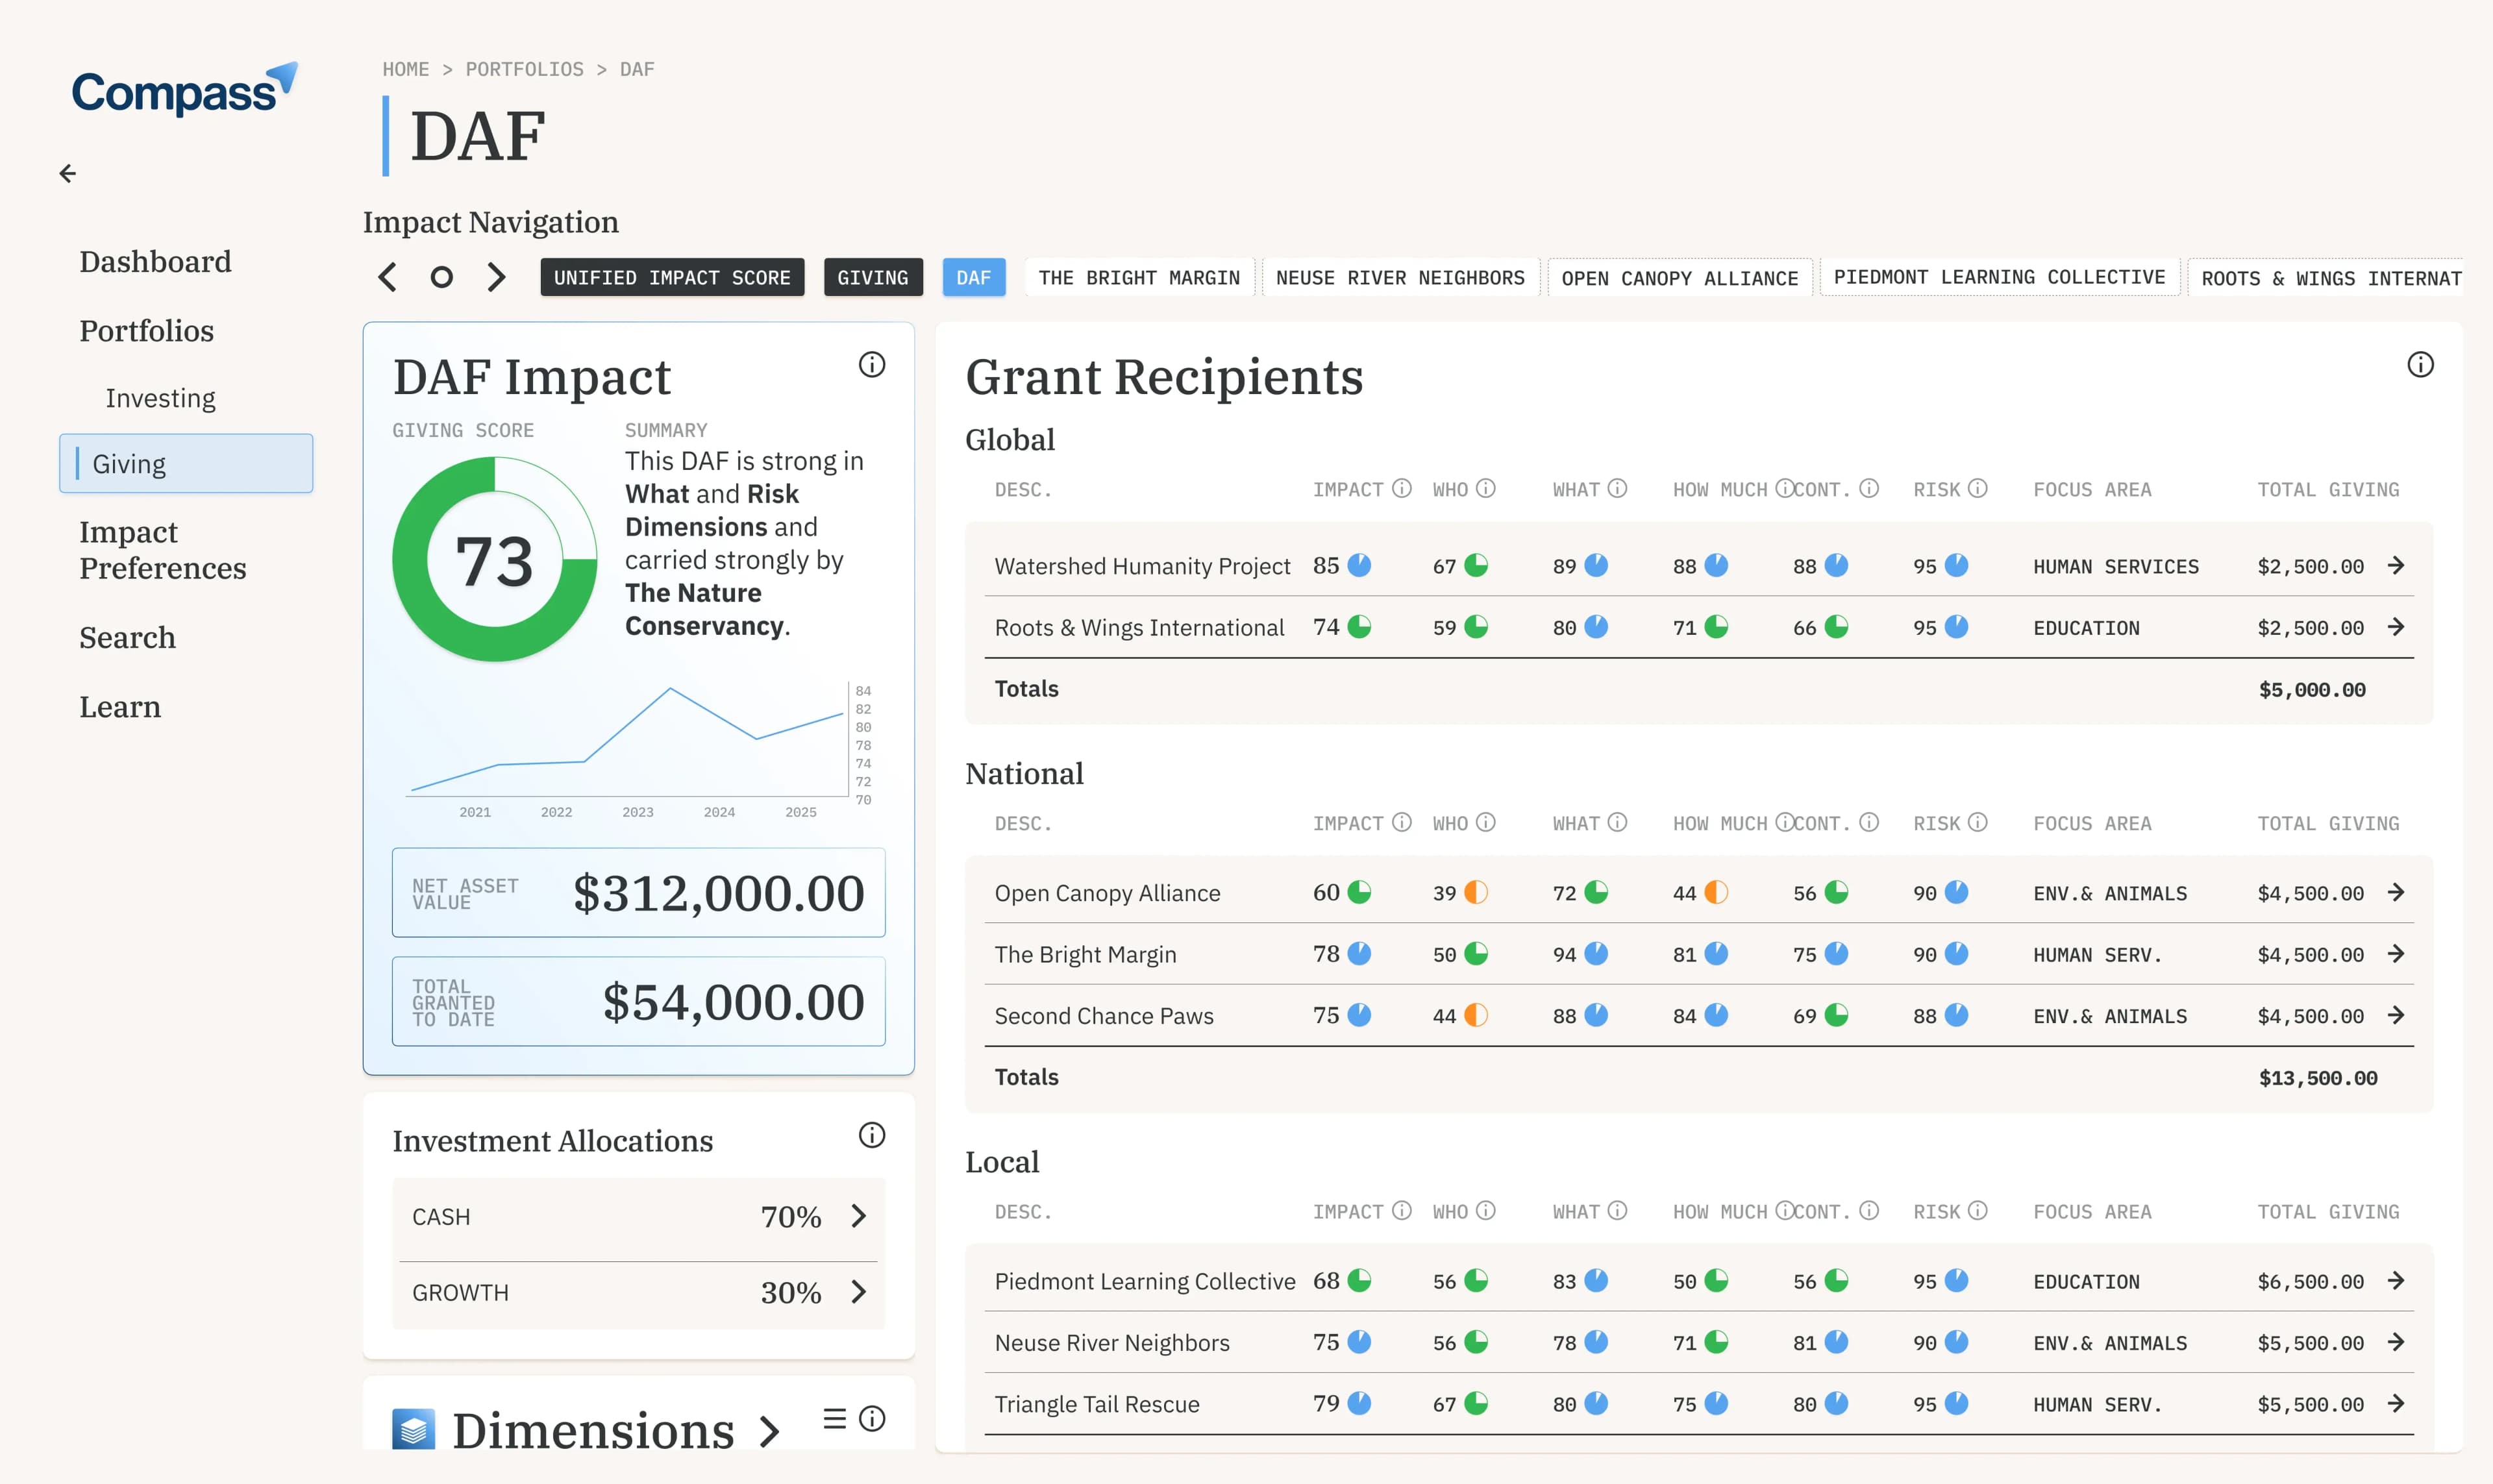Open info icon on DAF Impact card
Screen dimensions: 2493x1484
(872, 365)
